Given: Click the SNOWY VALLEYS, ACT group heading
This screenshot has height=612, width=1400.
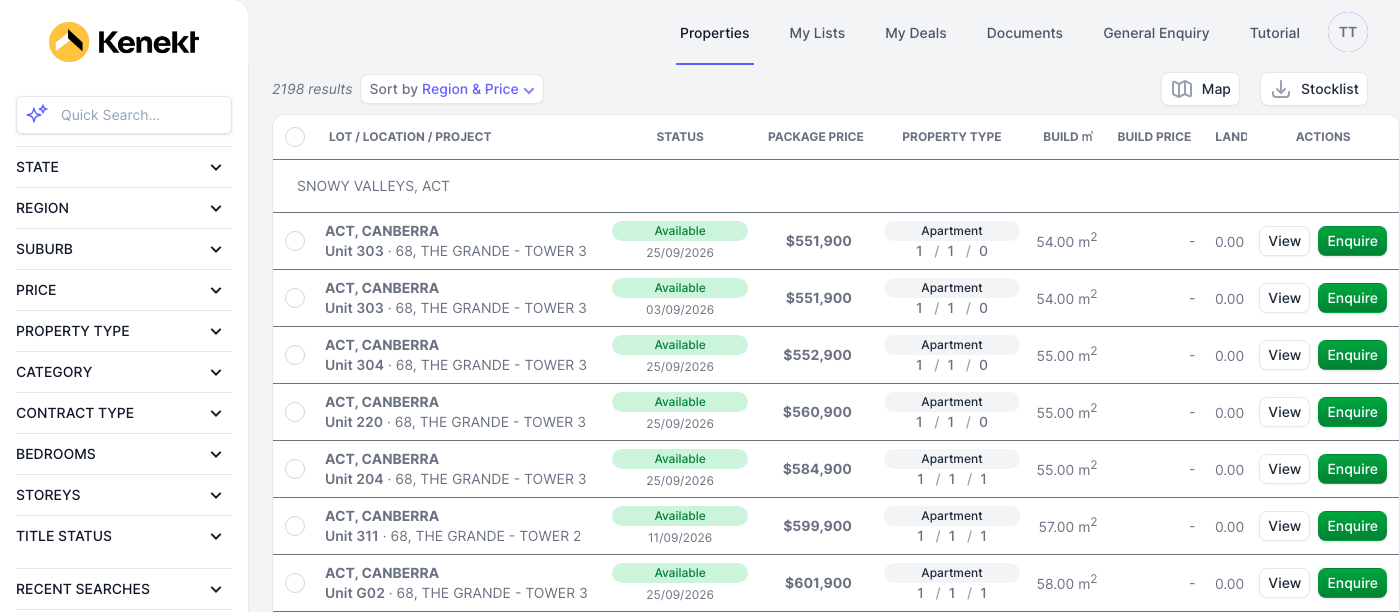Looking at the screenshot, I should 373,186.
